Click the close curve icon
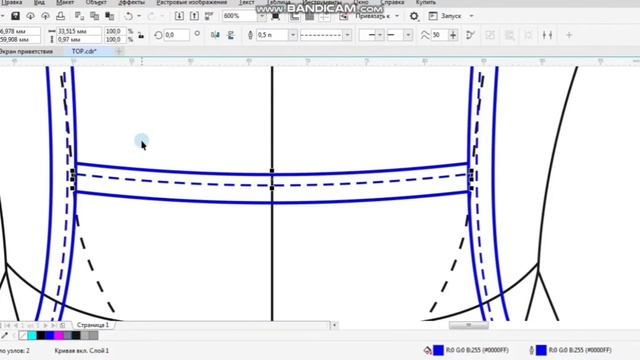Screen dimensions: 640x360 (470, 35)
